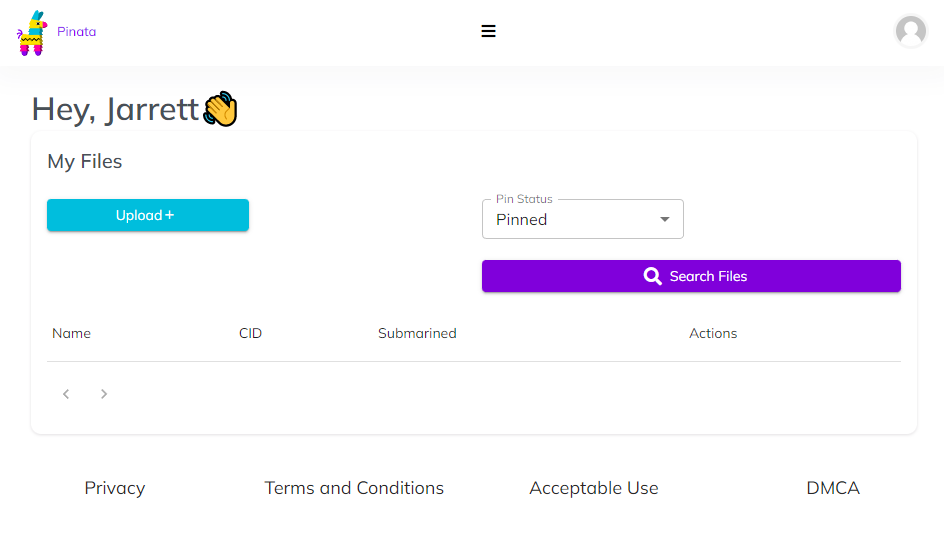Open the Acceptable Use link
The height and width of the screenshot is (538, 944).
tap(594, 488)
